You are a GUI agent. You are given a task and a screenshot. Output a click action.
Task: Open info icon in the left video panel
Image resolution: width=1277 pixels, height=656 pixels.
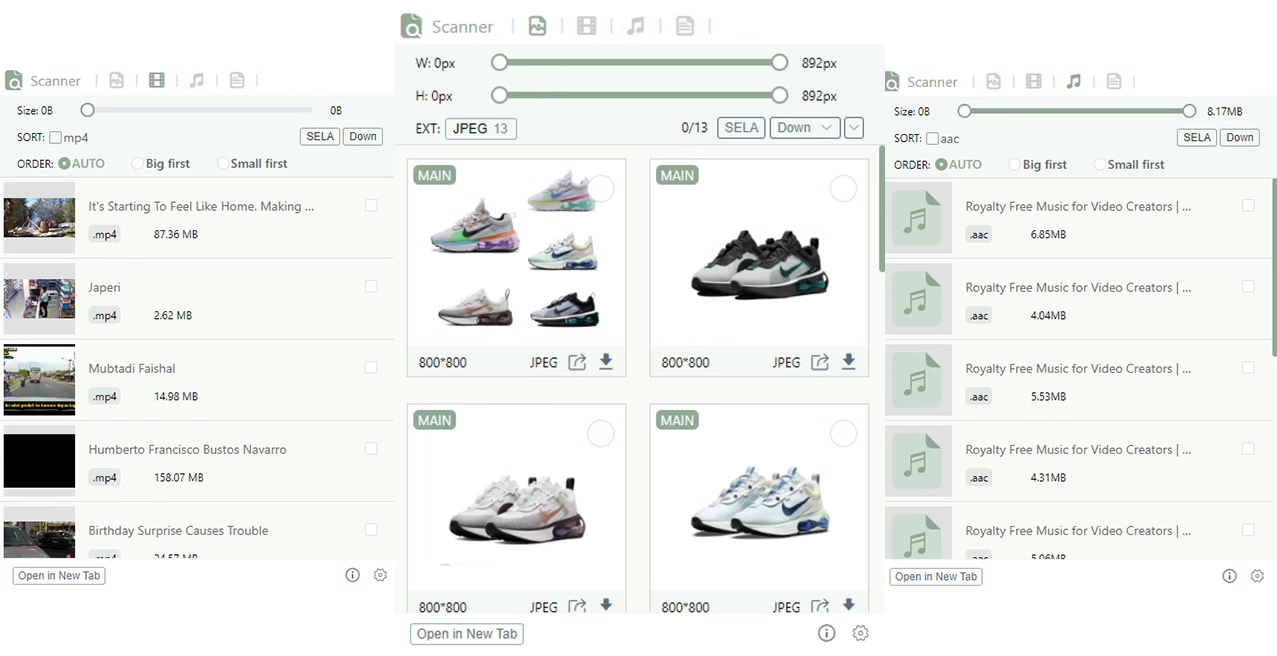click(352, 575)
